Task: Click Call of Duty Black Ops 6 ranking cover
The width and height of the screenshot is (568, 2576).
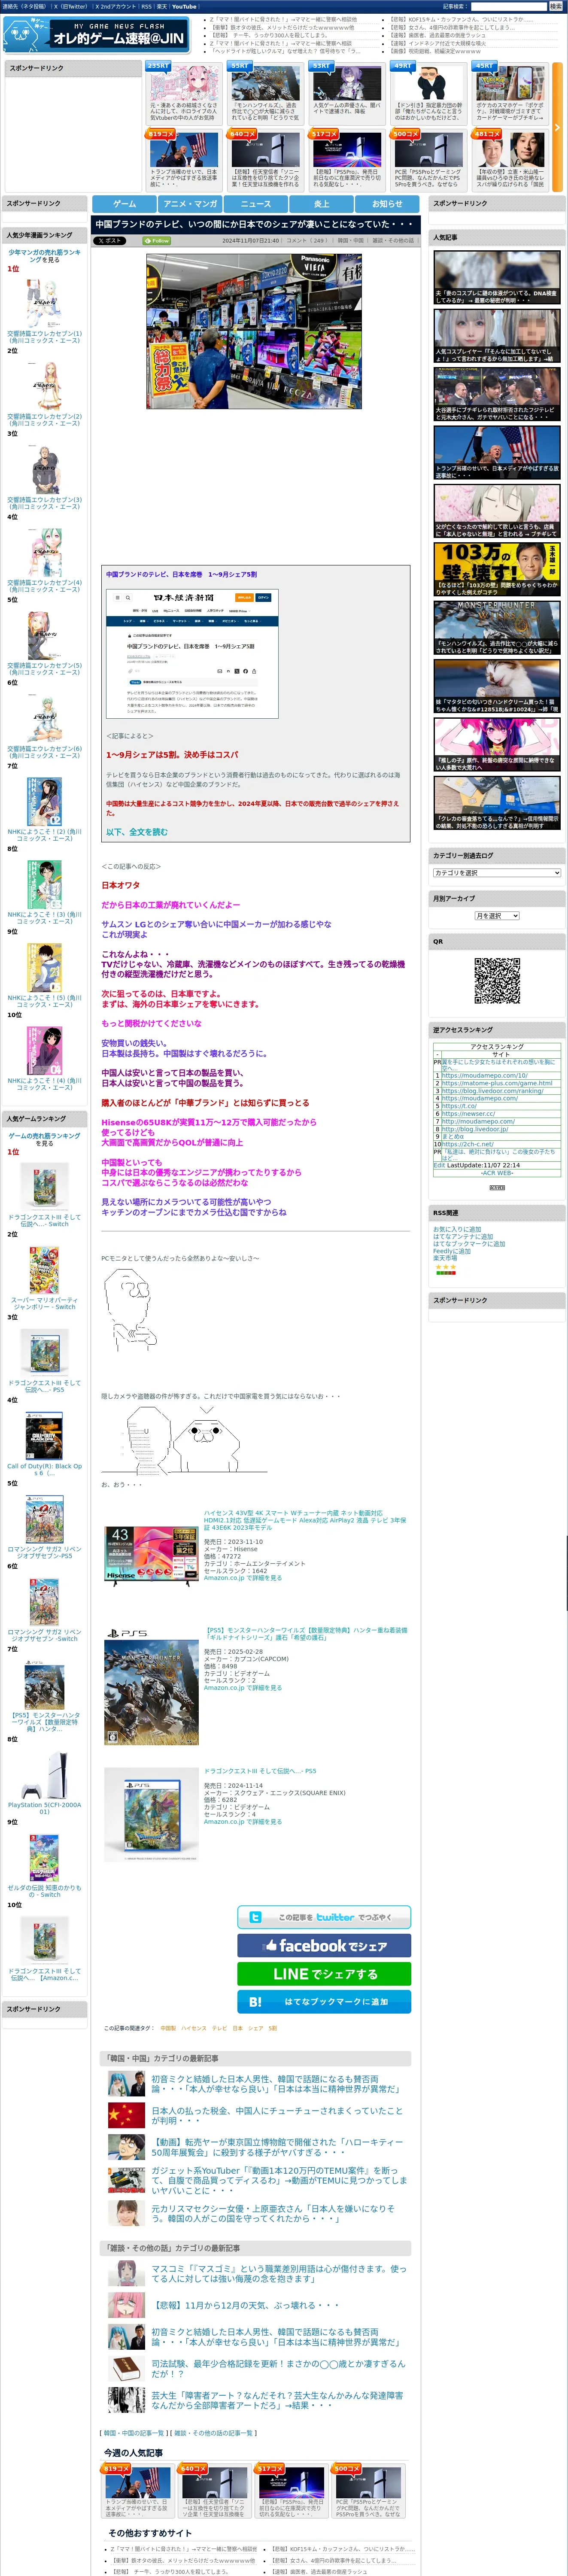Action: point(44,1436)
